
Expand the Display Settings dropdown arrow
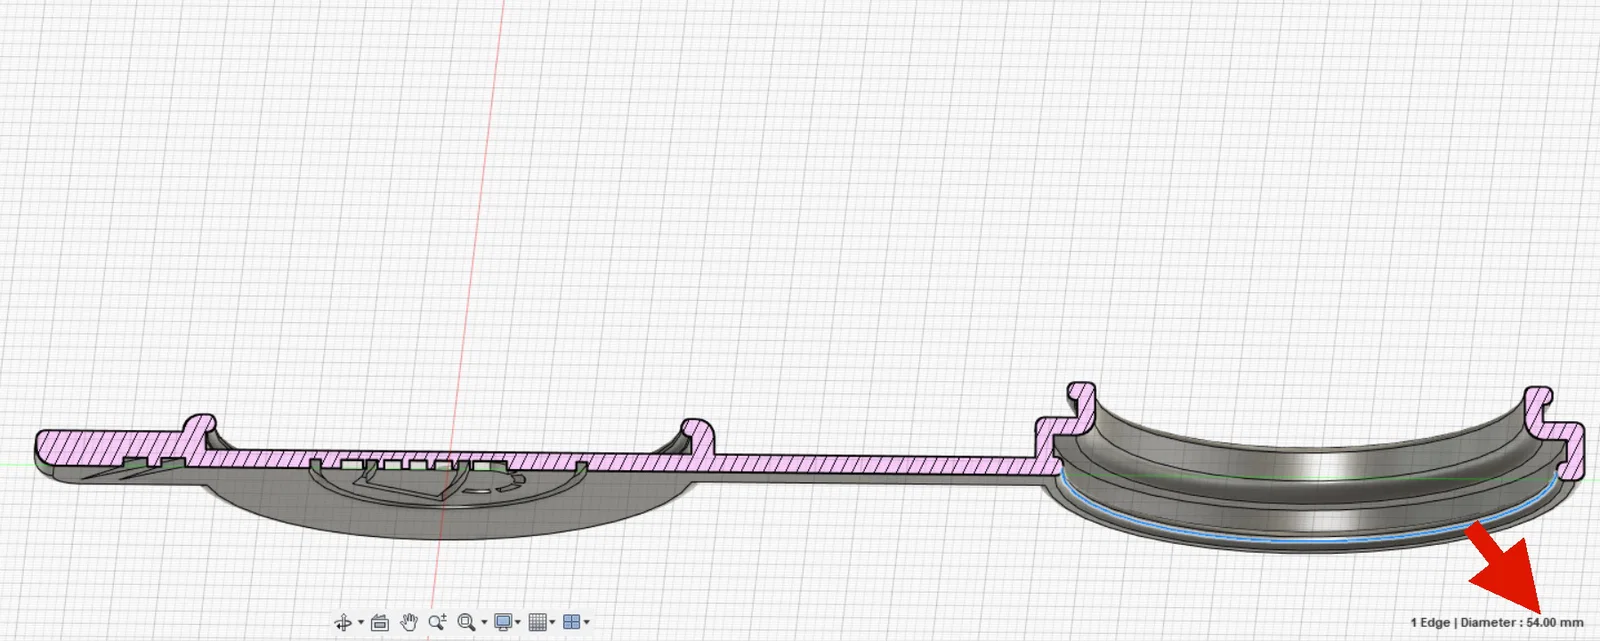tap(518, 623)
